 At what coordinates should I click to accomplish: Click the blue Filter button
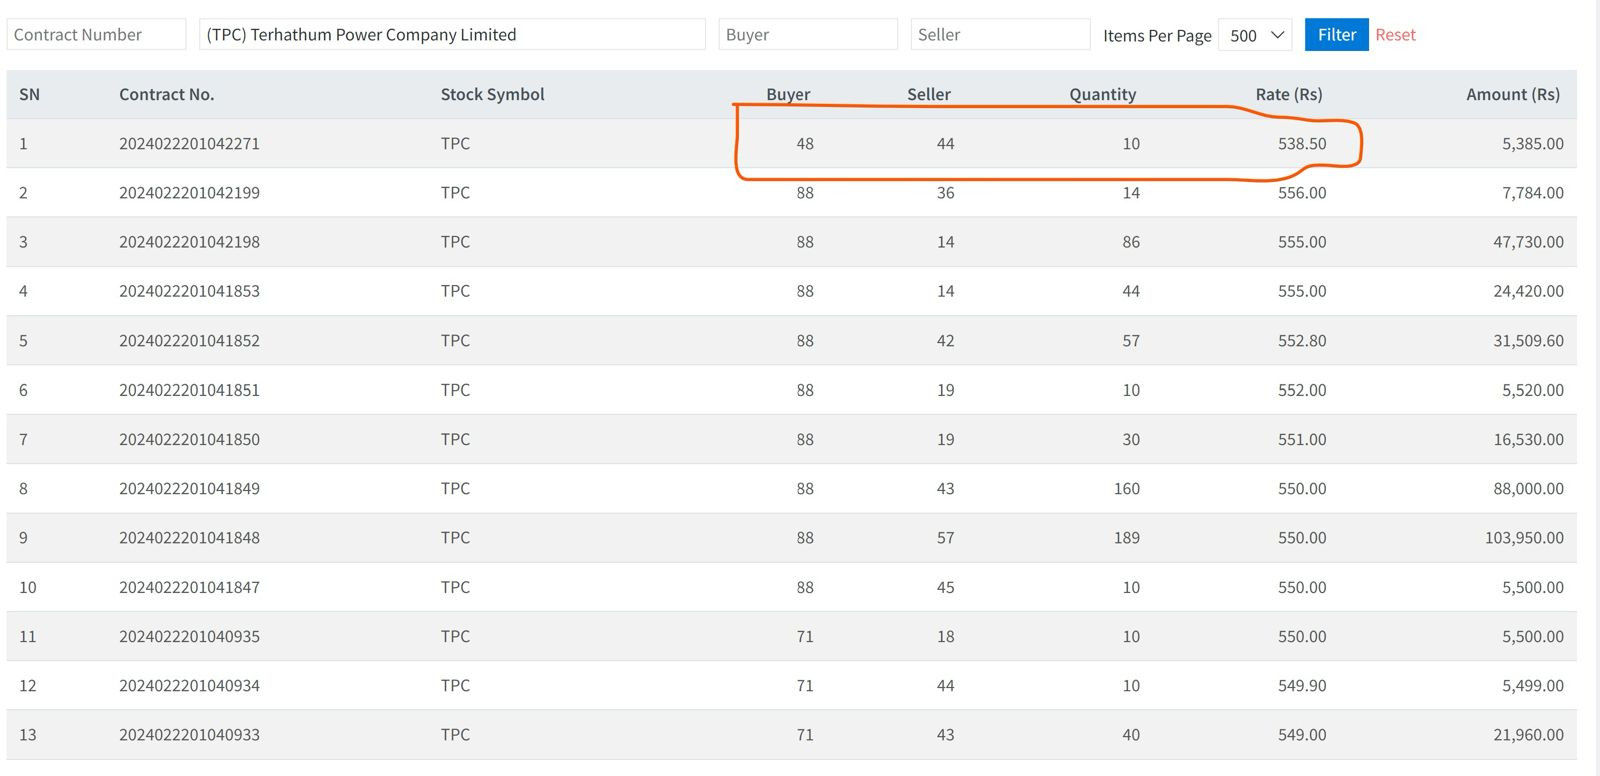(x=1336, y=35)
